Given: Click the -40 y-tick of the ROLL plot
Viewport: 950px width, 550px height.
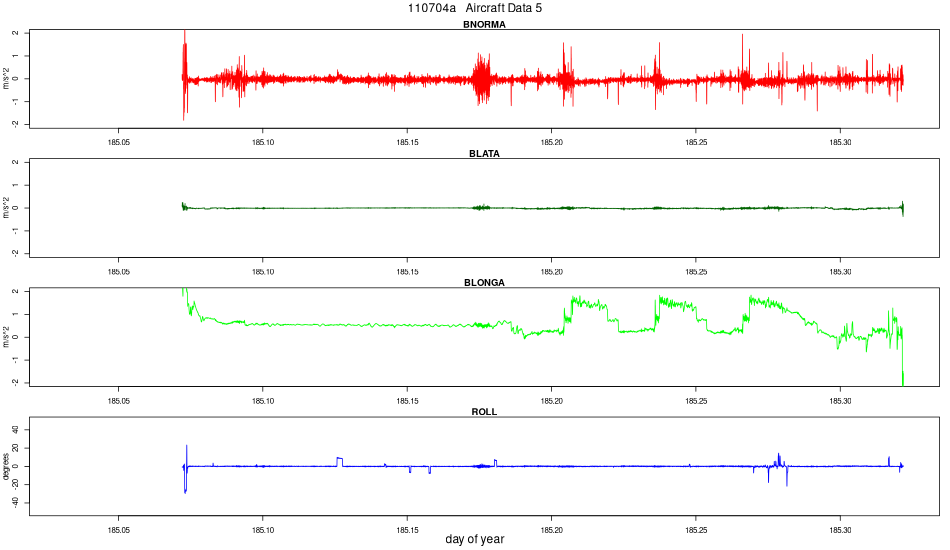Looking at the screenshot, I should click(x=16, y=503).
